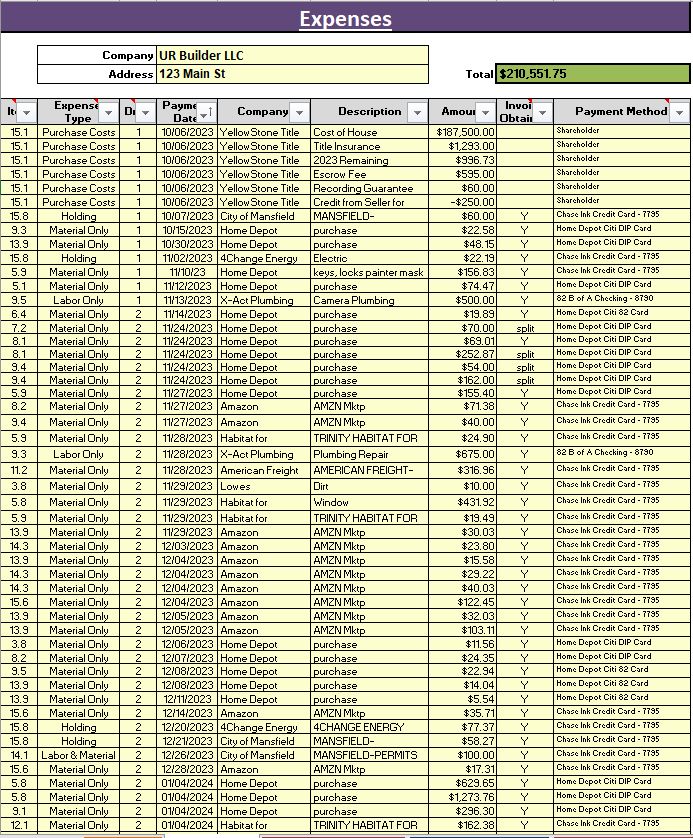Select the Labor & Material expense type cell
Image resolution: width=693 pixels, height=838 pixels.
click(x=79, y=755)
